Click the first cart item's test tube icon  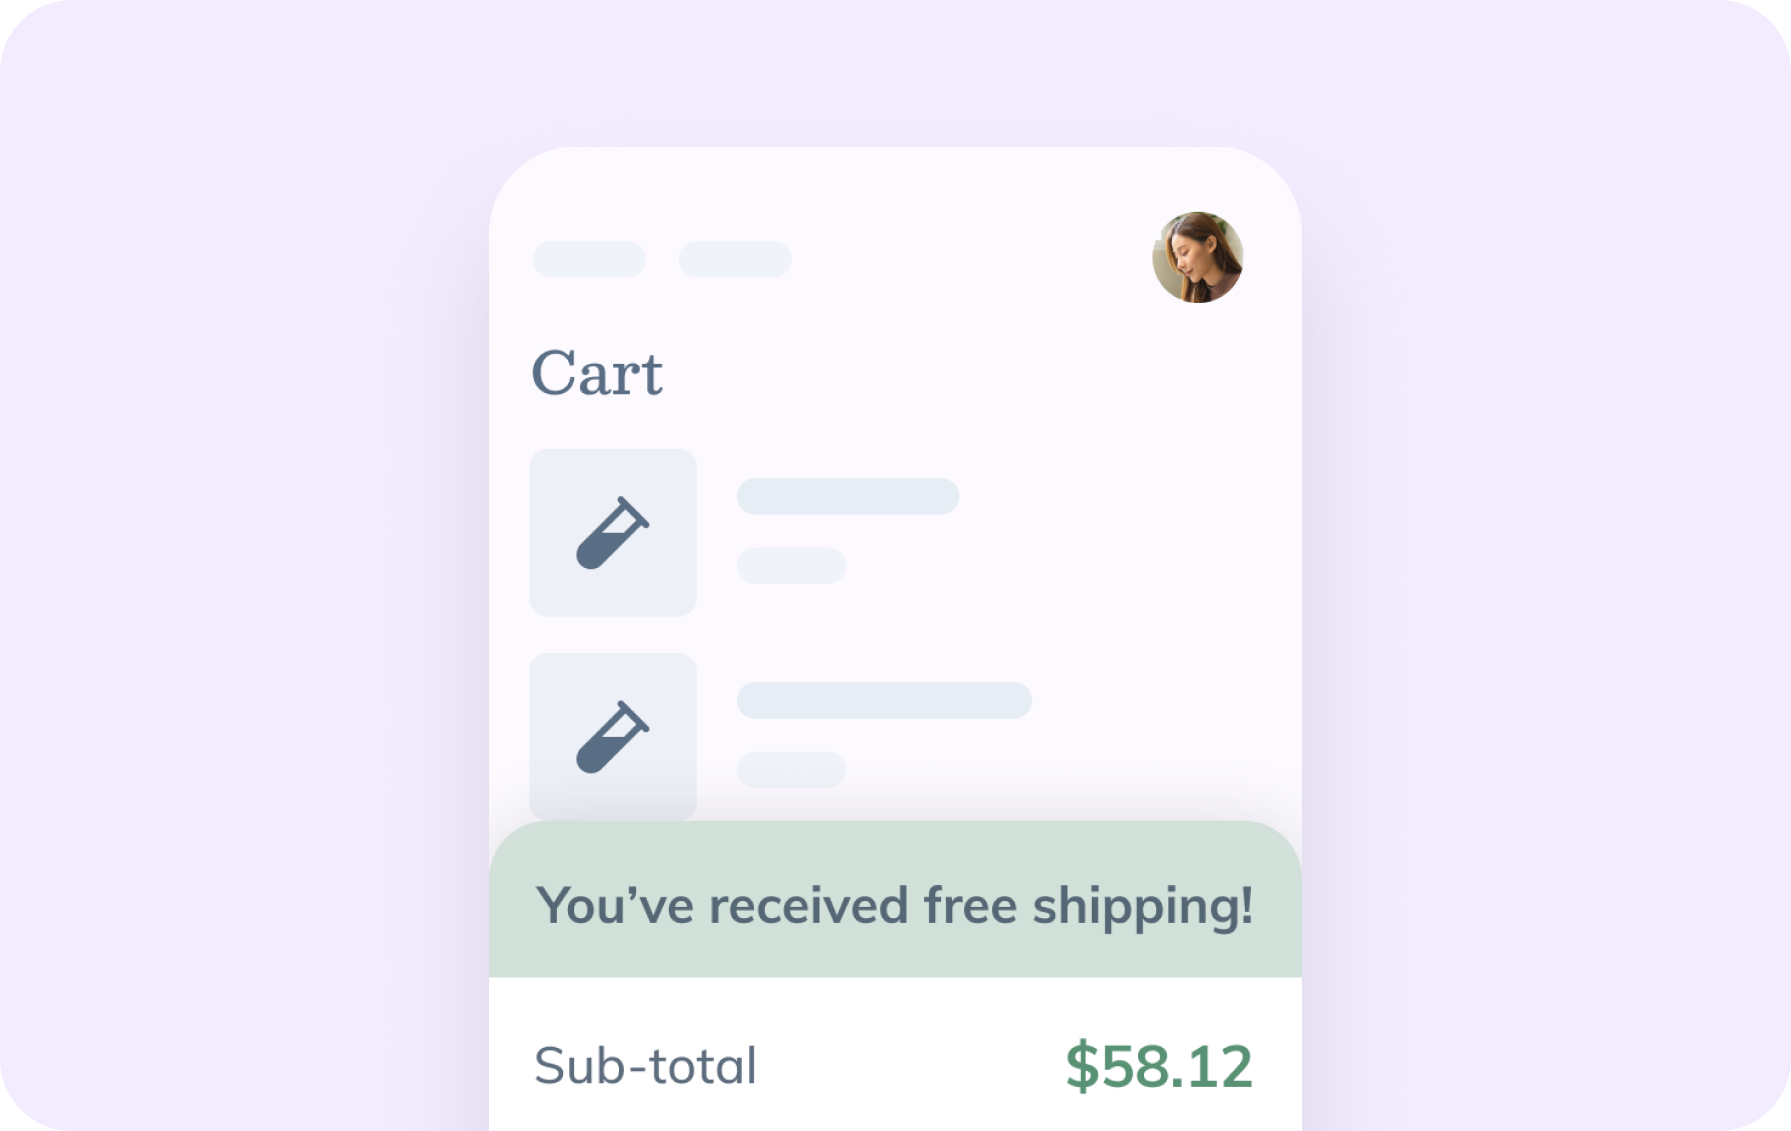click(612, 533)
